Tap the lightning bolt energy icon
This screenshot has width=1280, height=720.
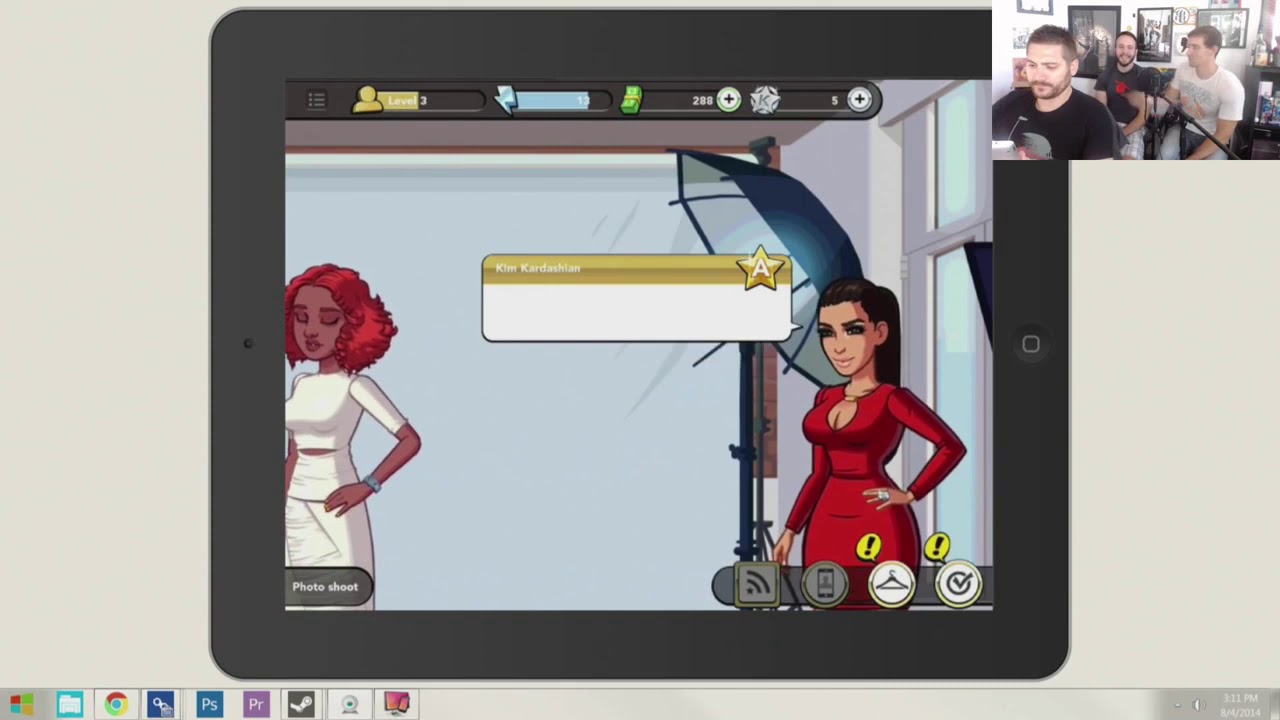coord(506,99)
